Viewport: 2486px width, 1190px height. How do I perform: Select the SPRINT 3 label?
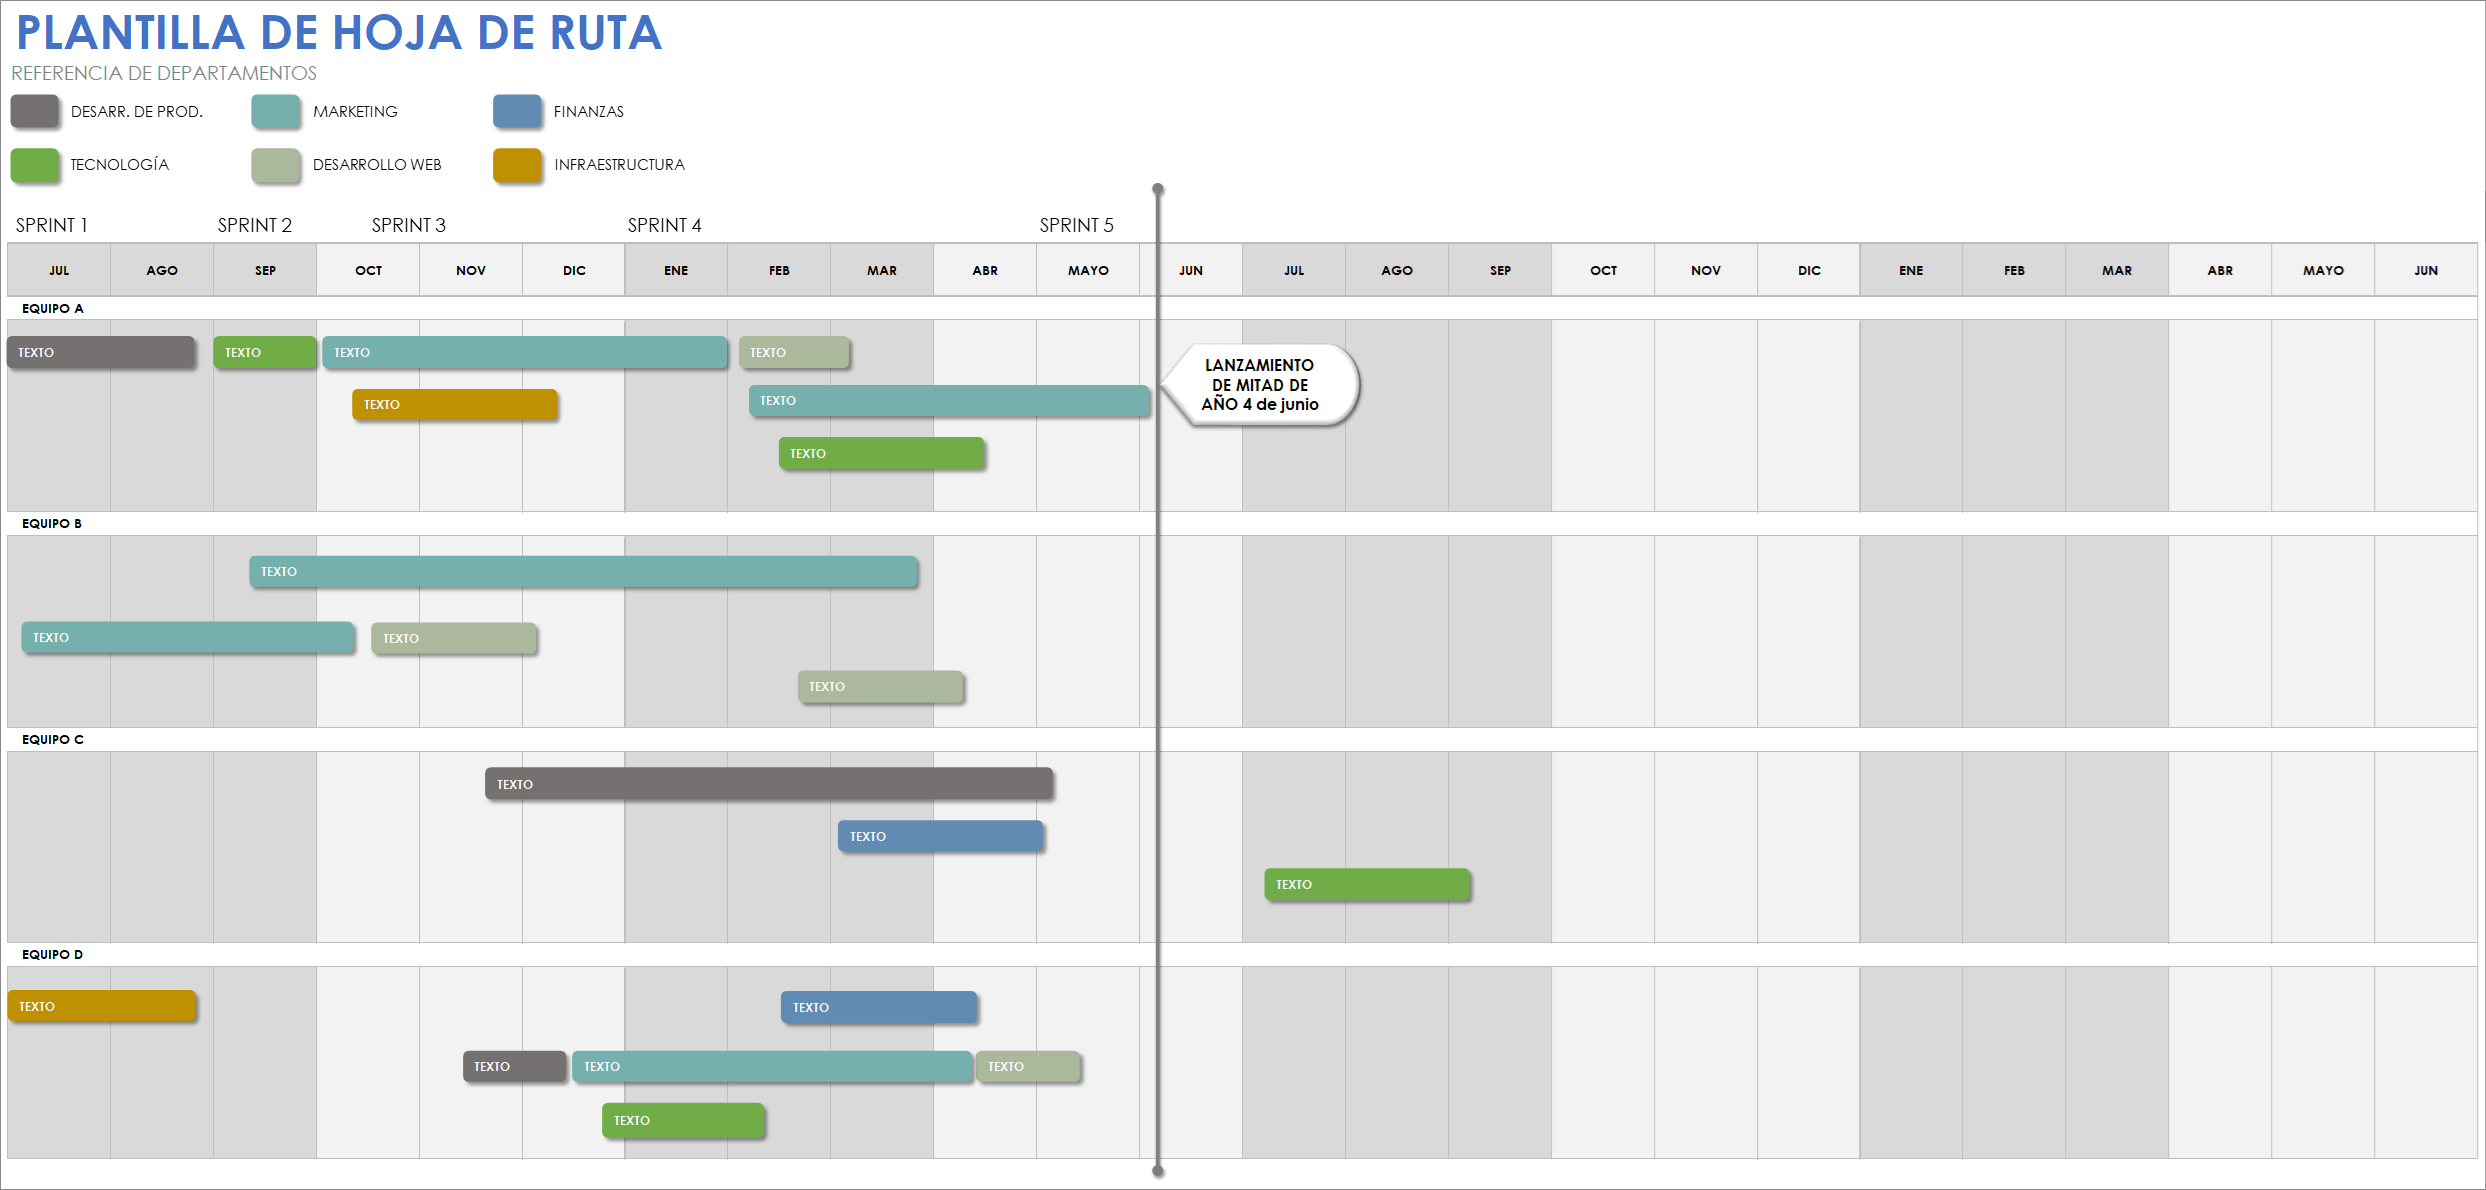(x=409, y=225)
